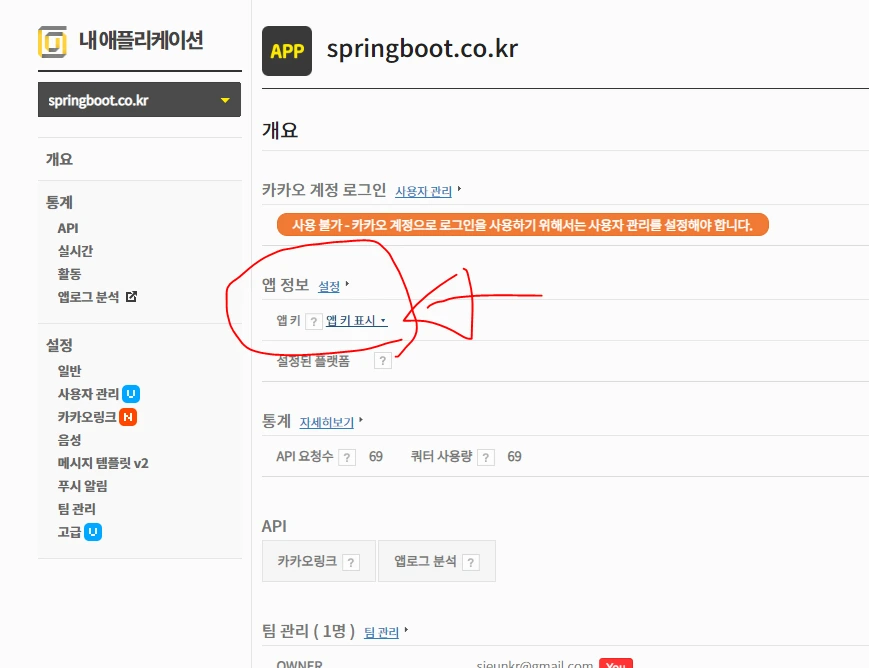Click the help icon inside the 카카오링크 API button
Viewport: 869px width, 668px height.
point(351,563)
